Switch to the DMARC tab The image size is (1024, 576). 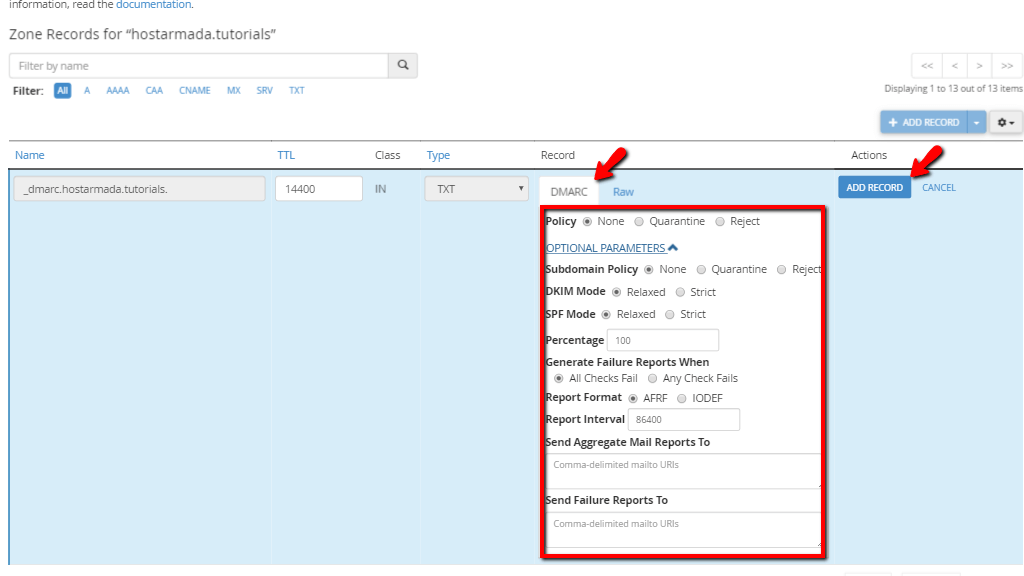click(569, 192)
